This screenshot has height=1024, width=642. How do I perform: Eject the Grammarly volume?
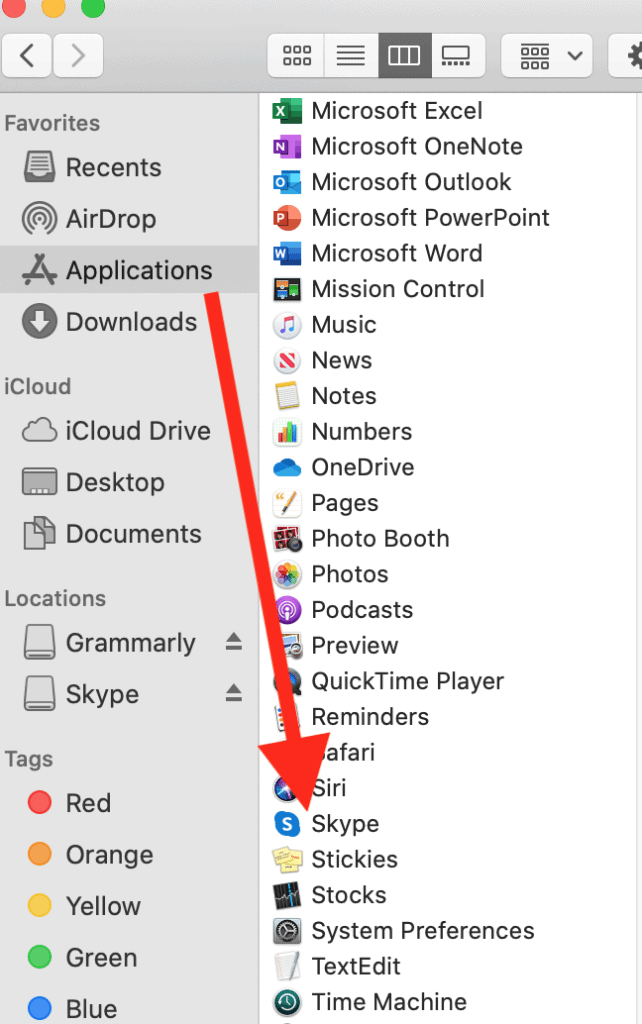(x=233, y=642)
